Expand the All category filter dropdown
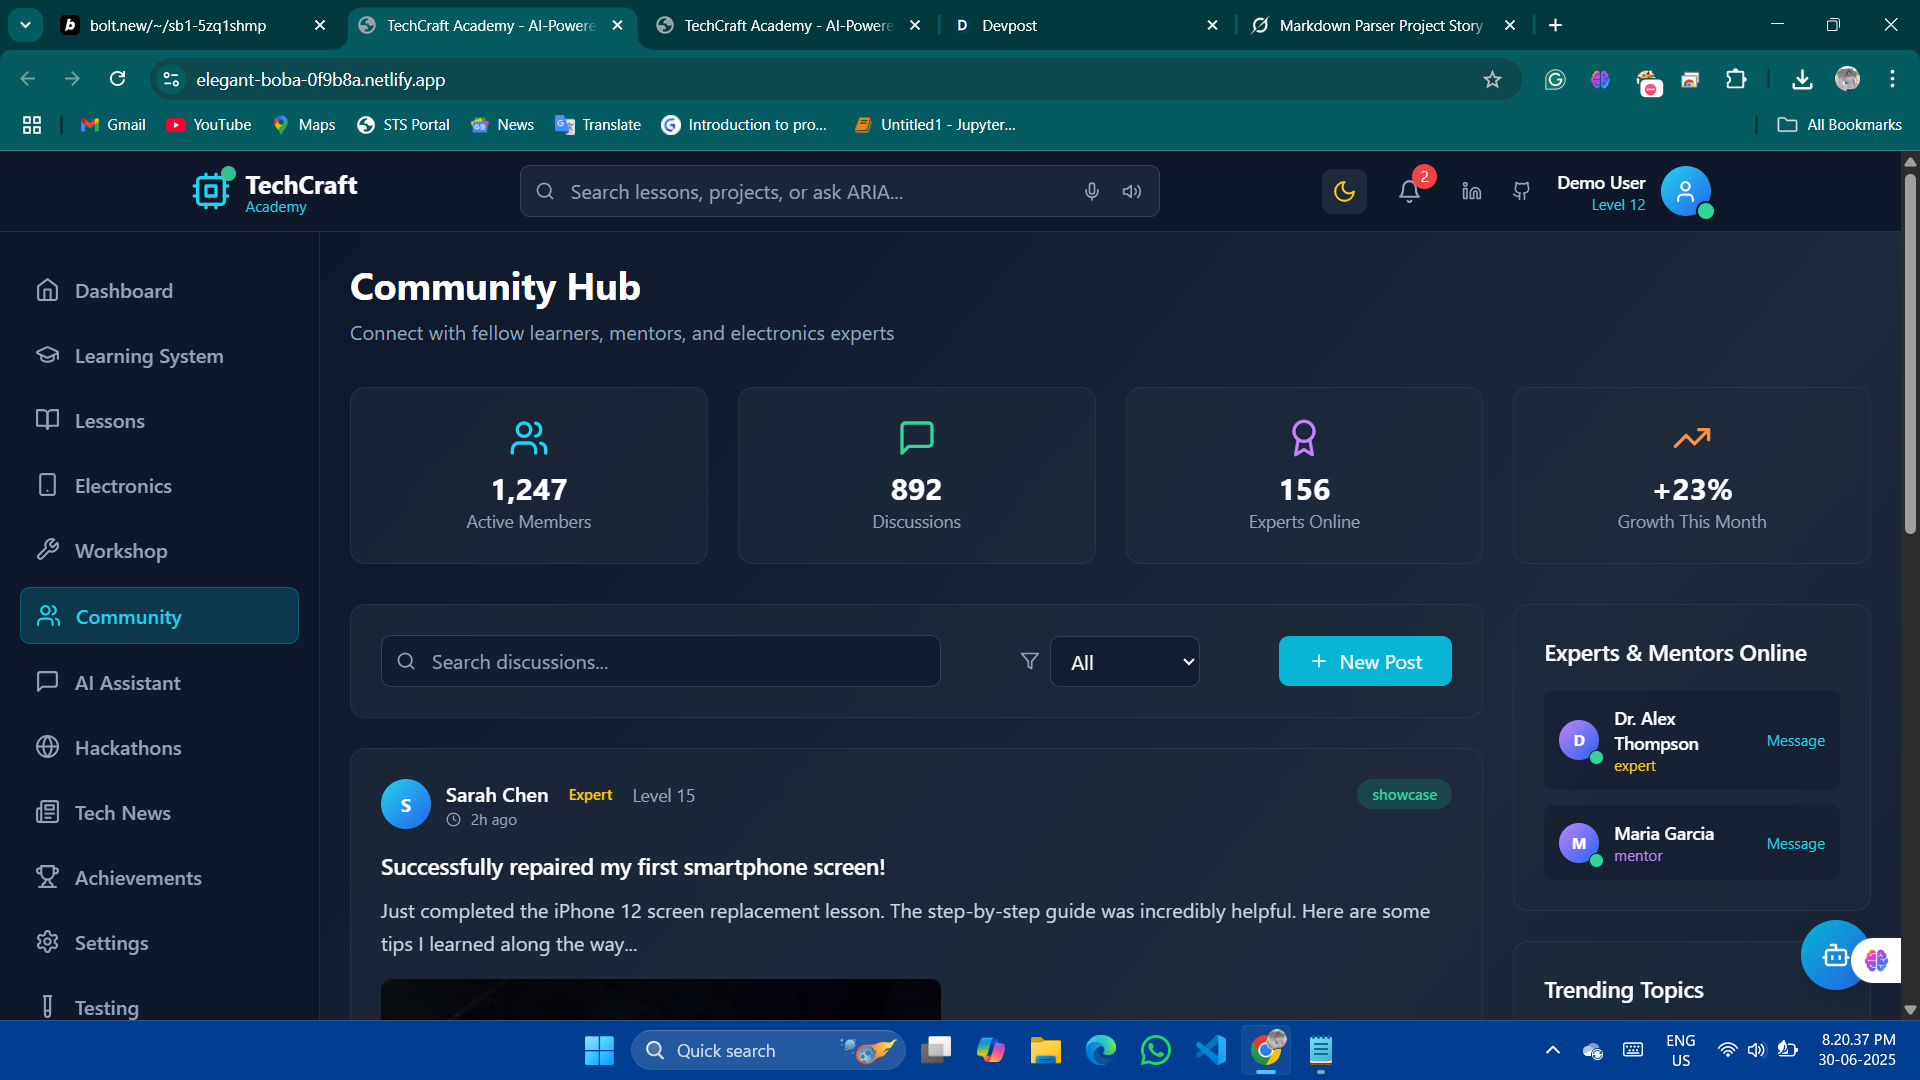The width and height of the screenshot is (1920, 1080). coord(1125,662)
